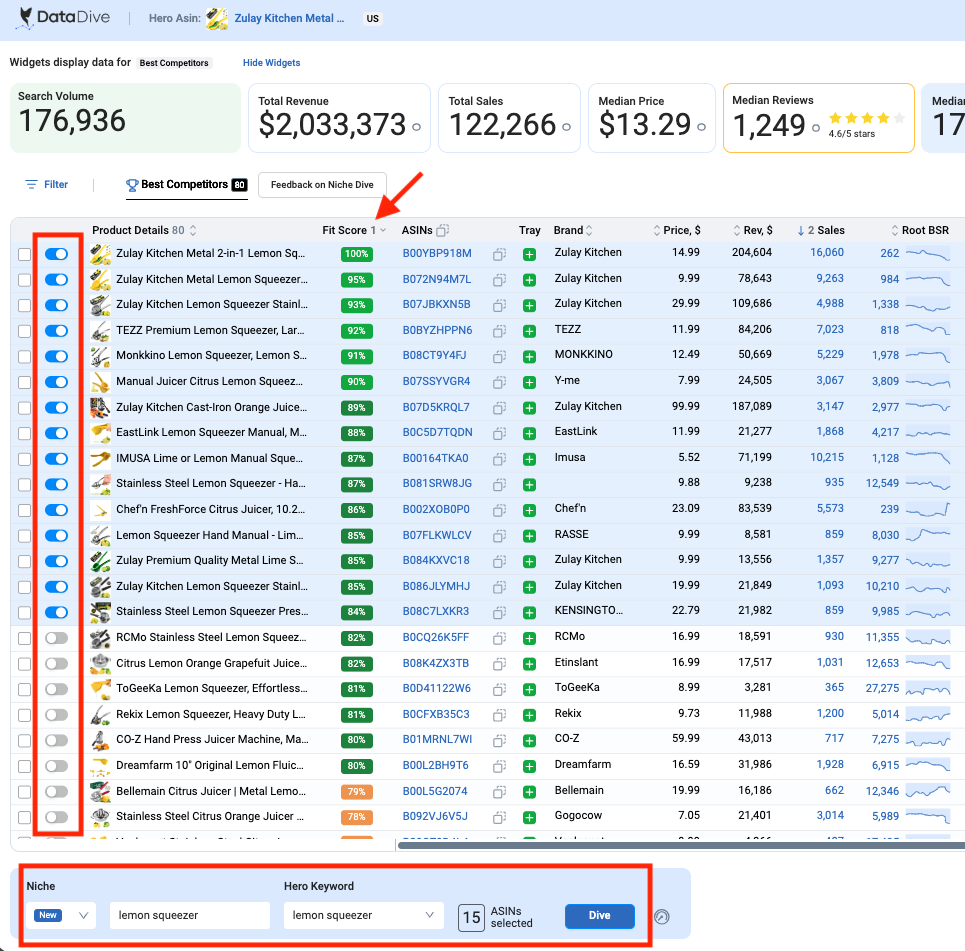
Task: Sort by Rev, $ column
Action: click(x=737, y=230)
